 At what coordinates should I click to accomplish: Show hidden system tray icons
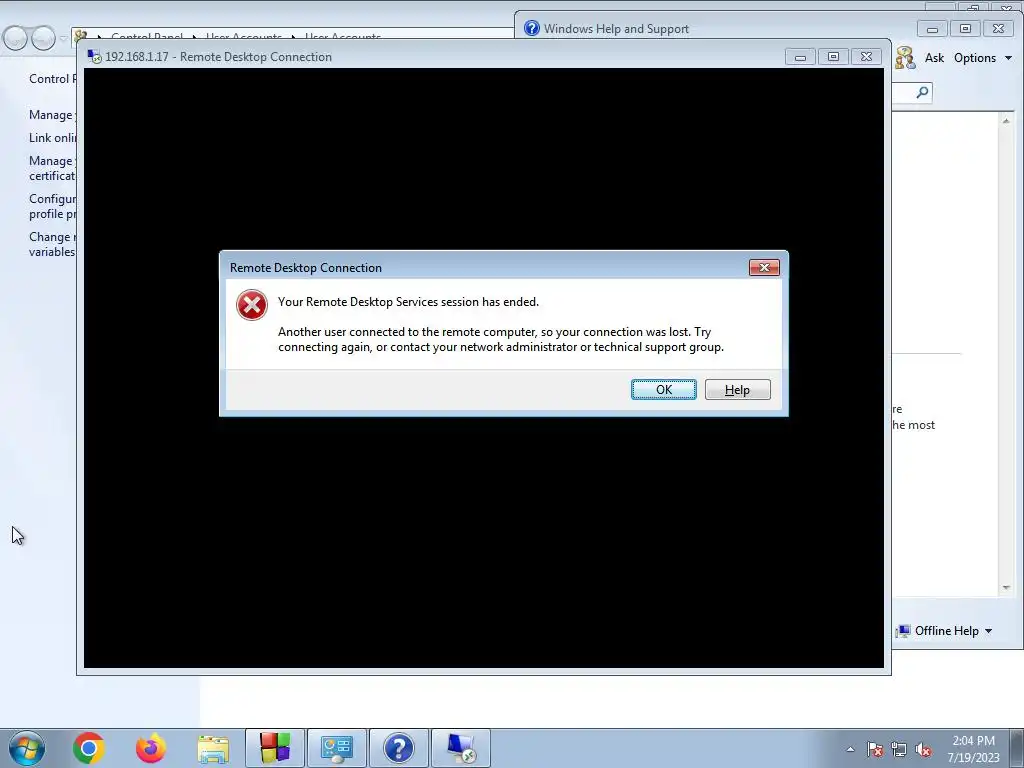(x=850, y=749)
